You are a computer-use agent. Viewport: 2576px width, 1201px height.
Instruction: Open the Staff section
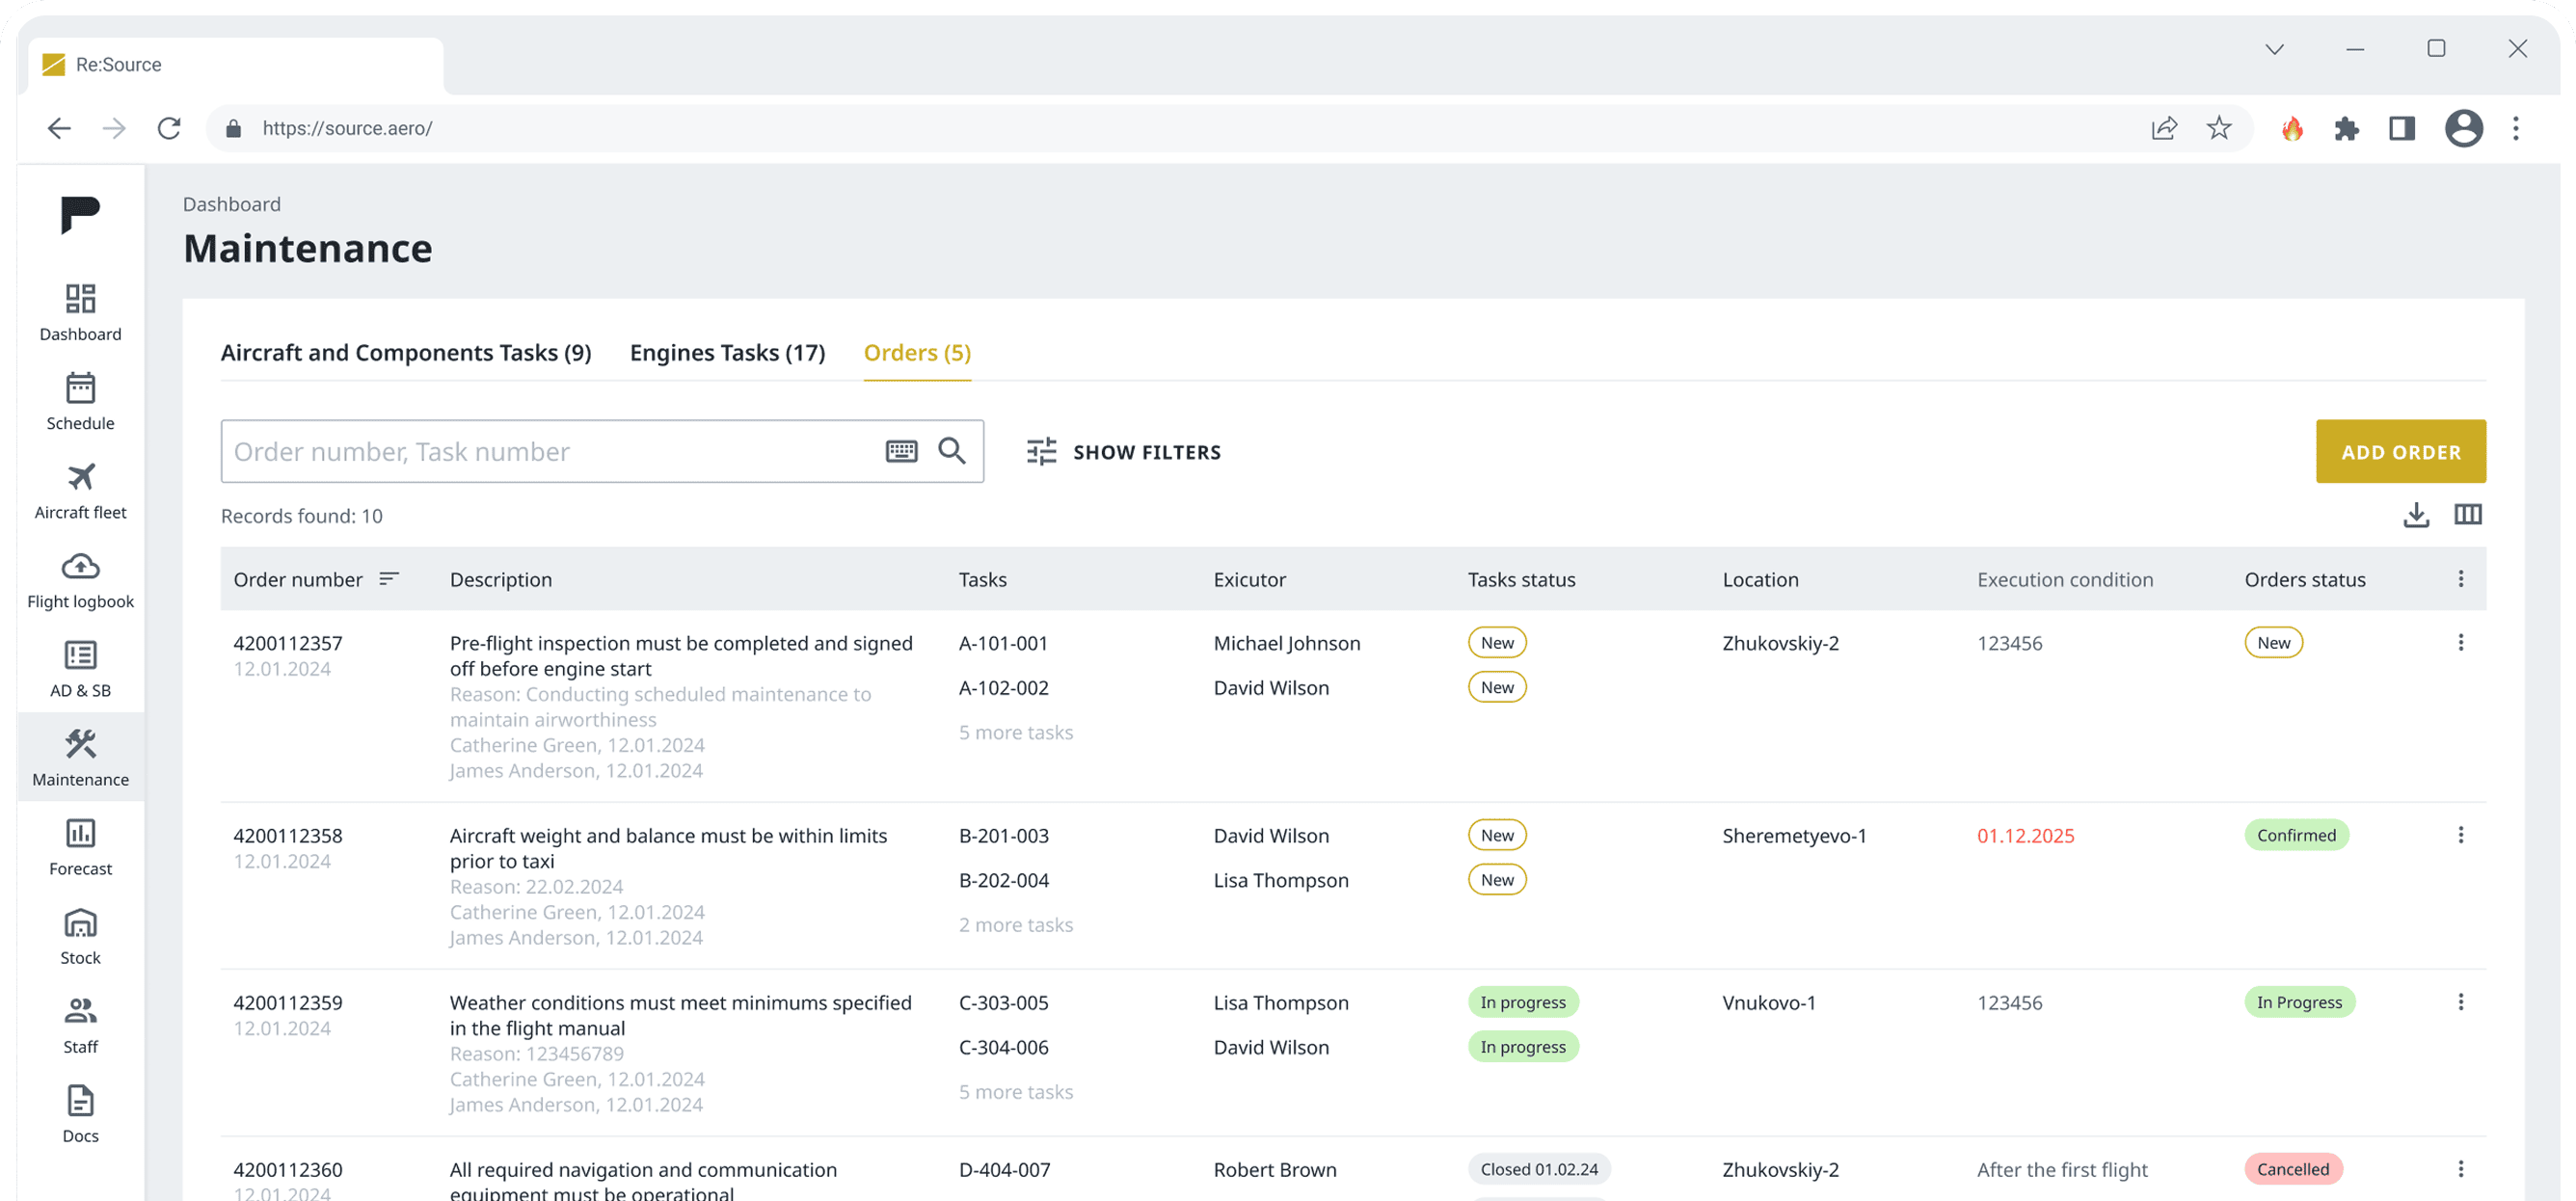(80, 1024)
